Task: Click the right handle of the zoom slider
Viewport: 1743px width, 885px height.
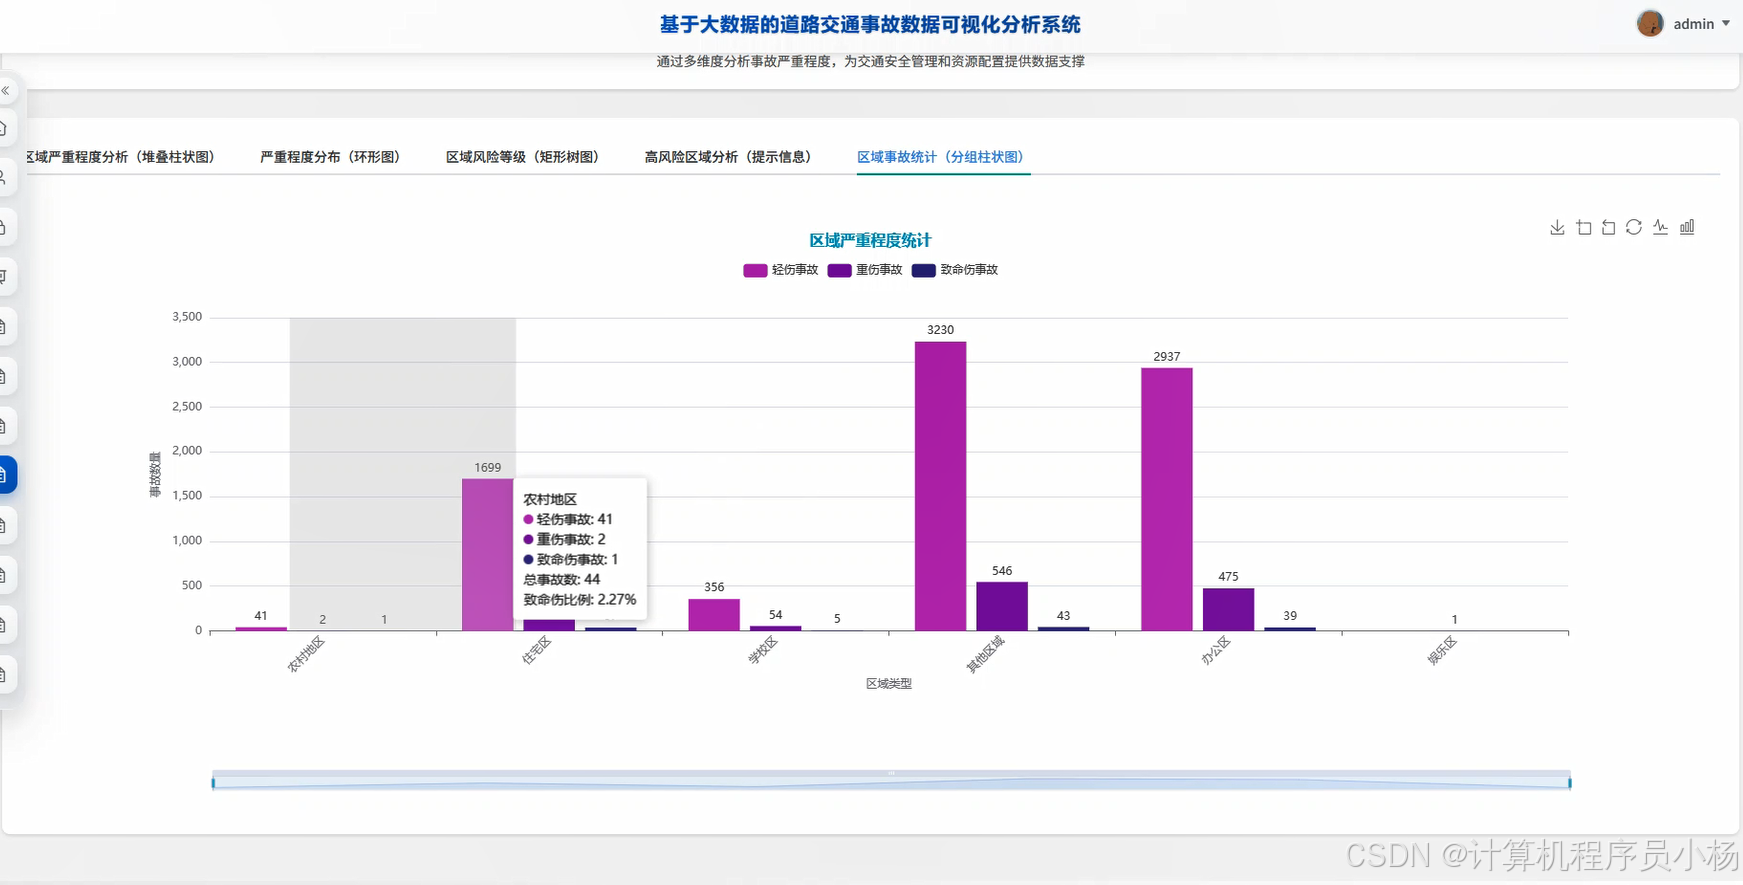Action: 1570,782
